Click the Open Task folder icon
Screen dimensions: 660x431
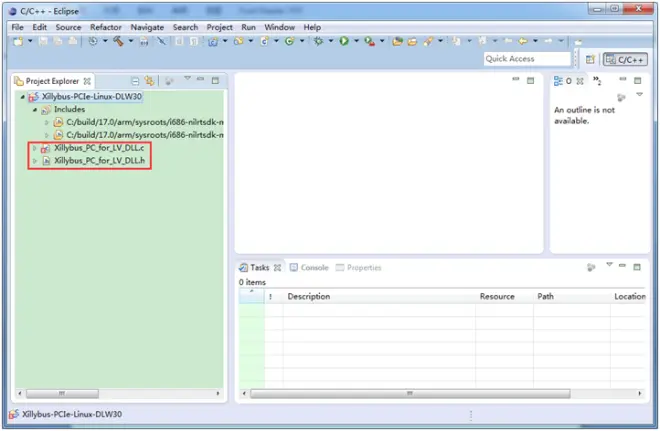[412, 41]
